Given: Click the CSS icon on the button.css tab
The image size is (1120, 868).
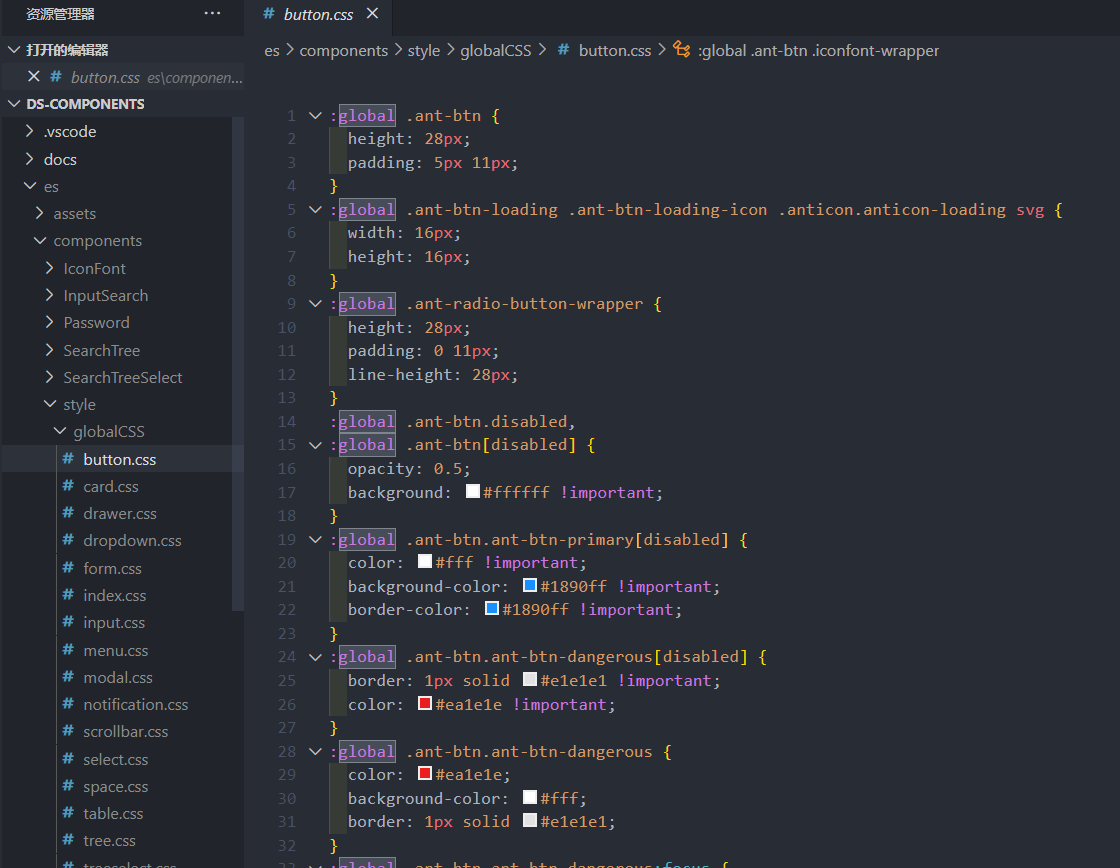Looking at the screenshot, I should tap(268, 14).
